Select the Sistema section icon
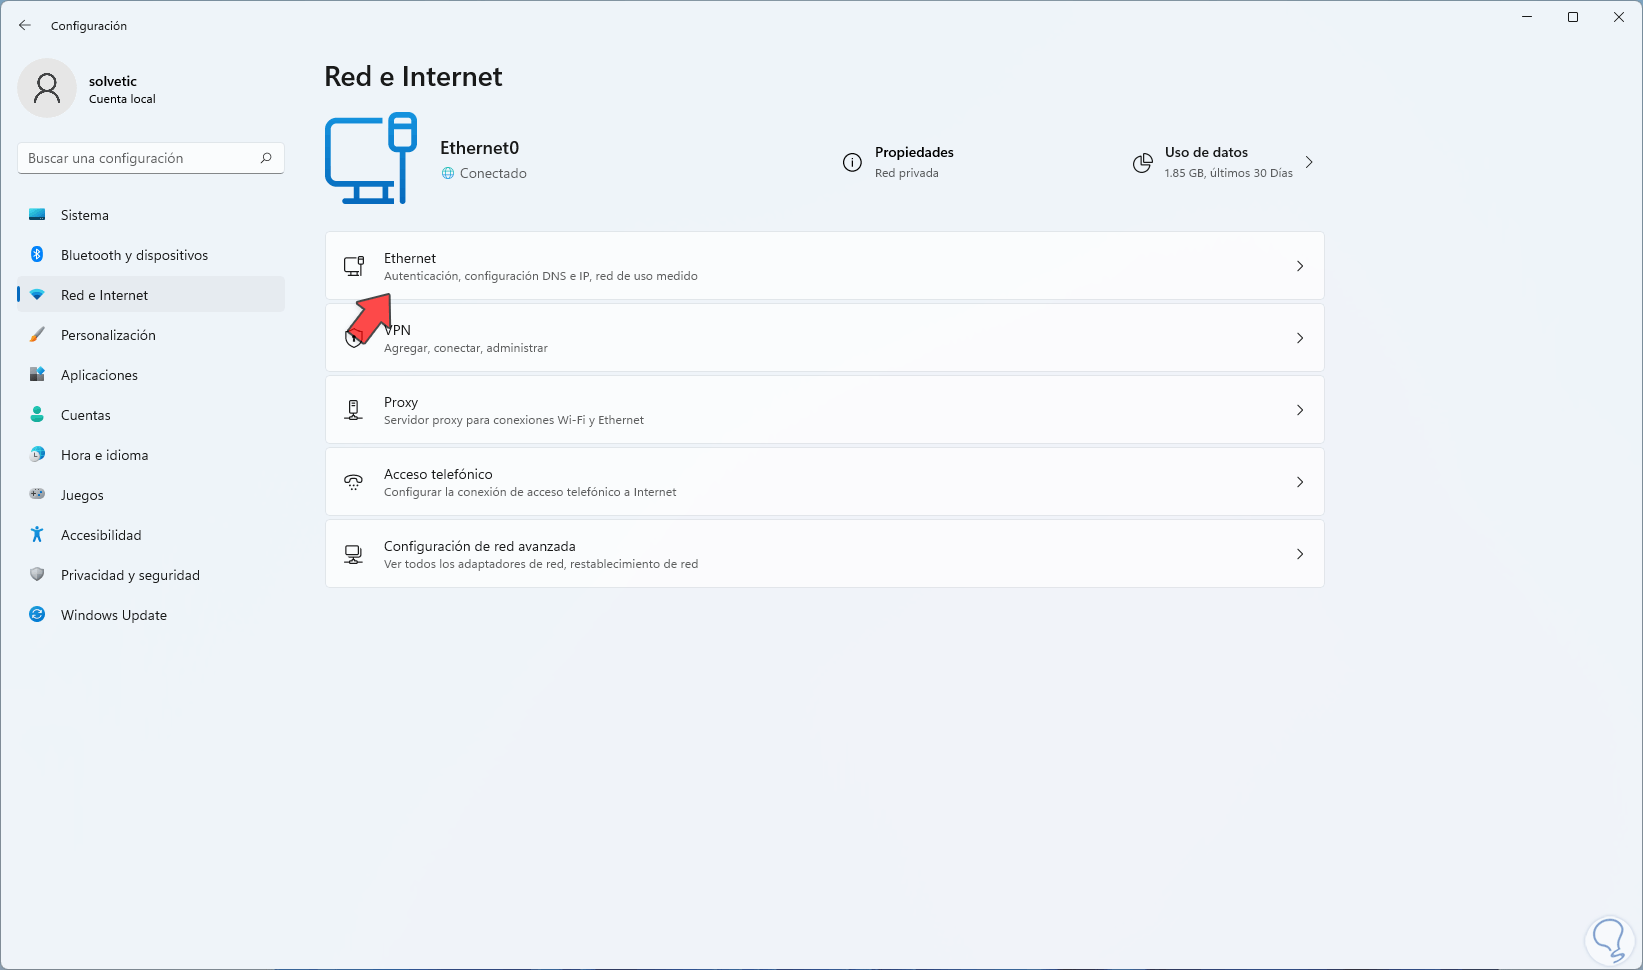This screenshot has height=970, width=1643. pyautogui.click(x=37, y=214)
